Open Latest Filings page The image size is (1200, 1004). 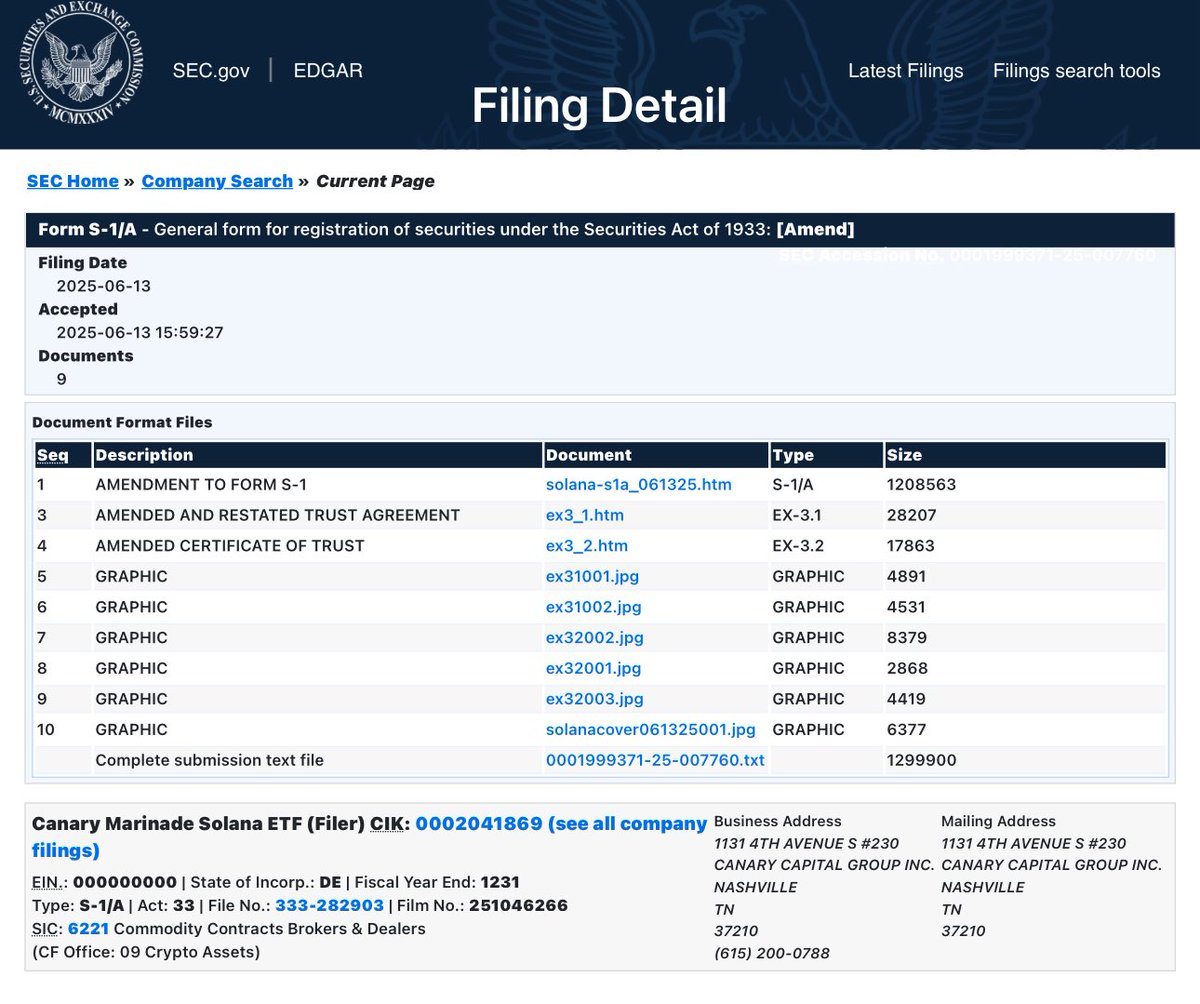click(905, 70)
